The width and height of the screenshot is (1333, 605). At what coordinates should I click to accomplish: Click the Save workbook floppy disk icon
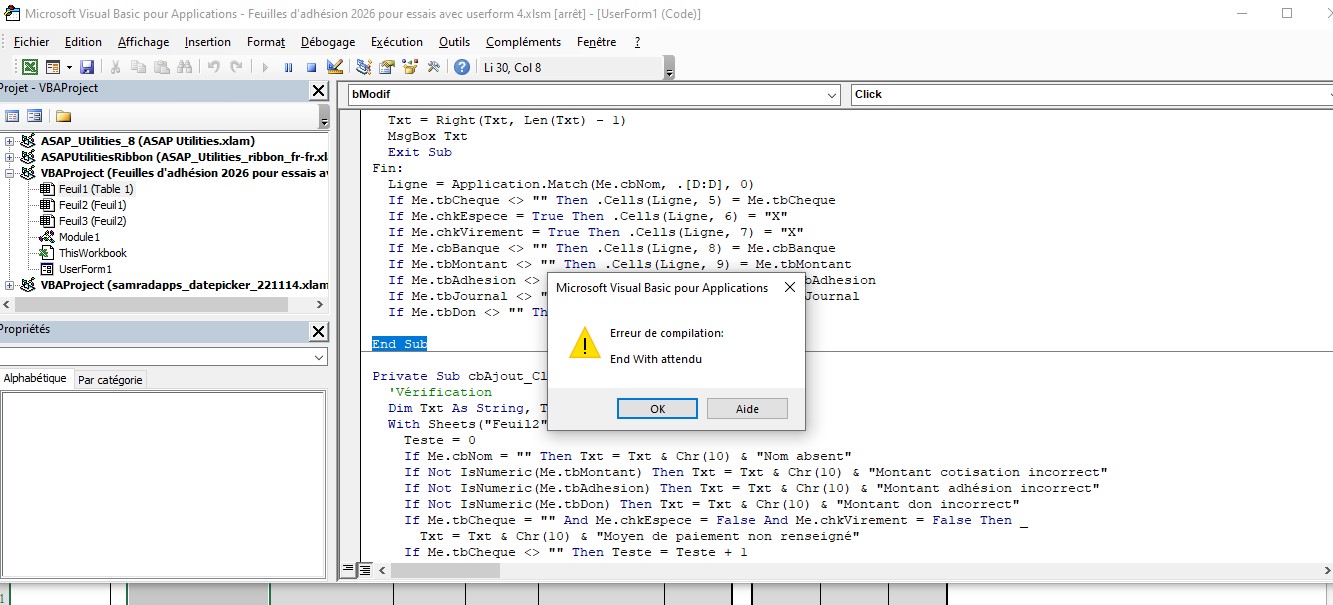click(x=87, y=67)
